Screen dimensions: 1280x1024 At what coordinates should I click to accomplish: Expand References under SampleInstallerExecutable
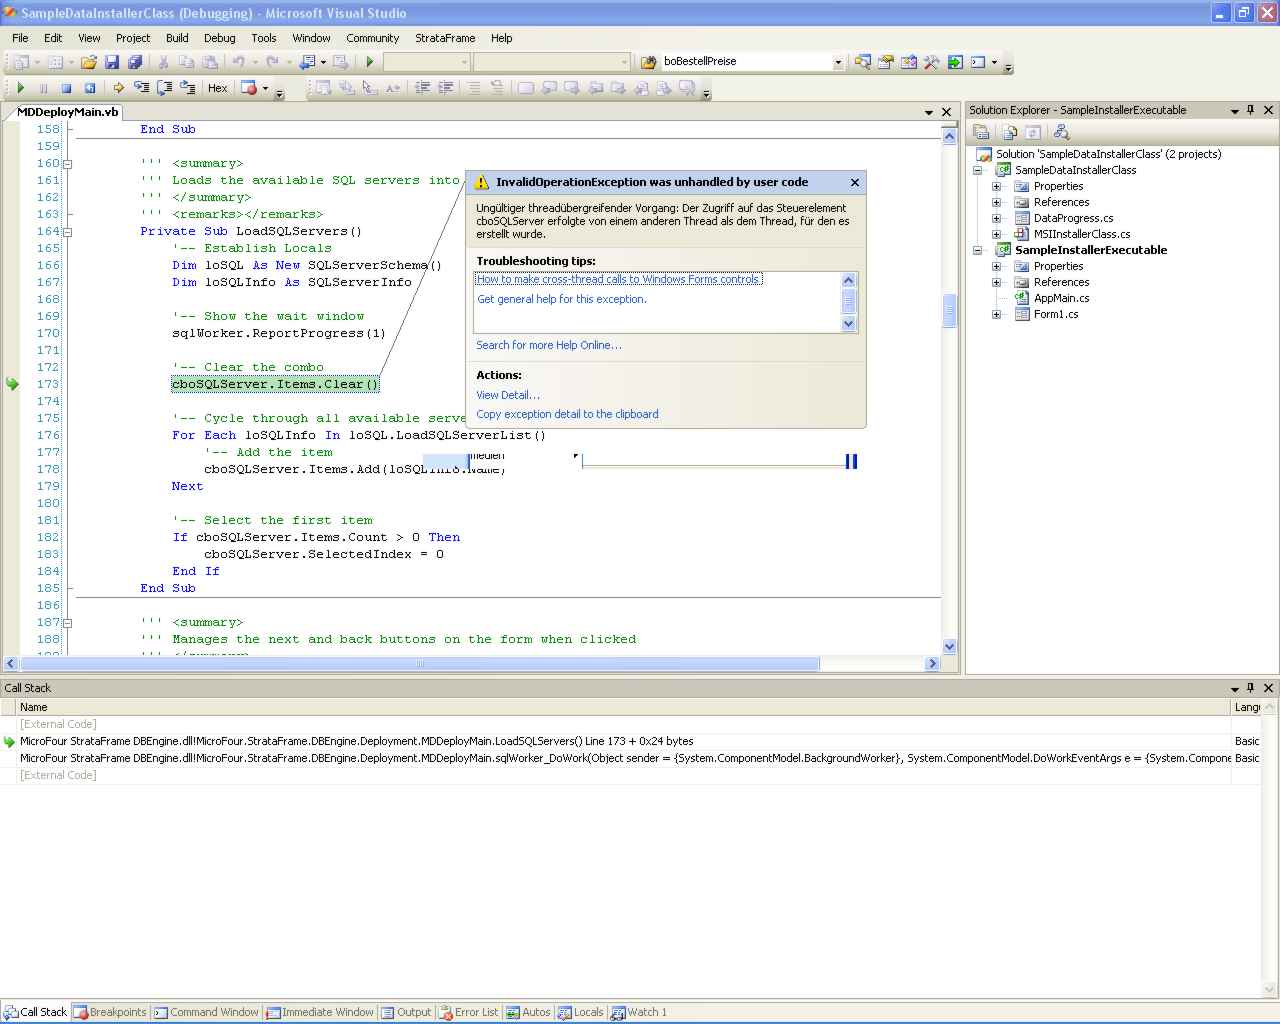tap(996, 282)
